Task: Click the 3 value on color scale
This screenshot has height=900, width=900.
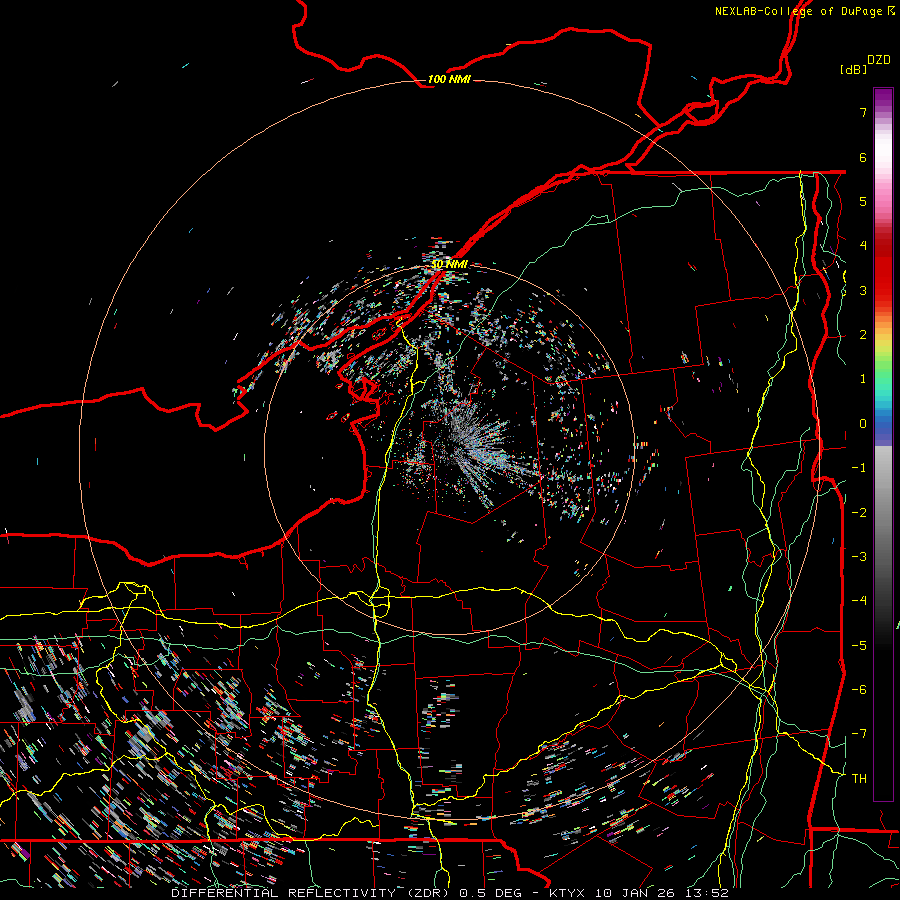Action: (x=863, y=290)
